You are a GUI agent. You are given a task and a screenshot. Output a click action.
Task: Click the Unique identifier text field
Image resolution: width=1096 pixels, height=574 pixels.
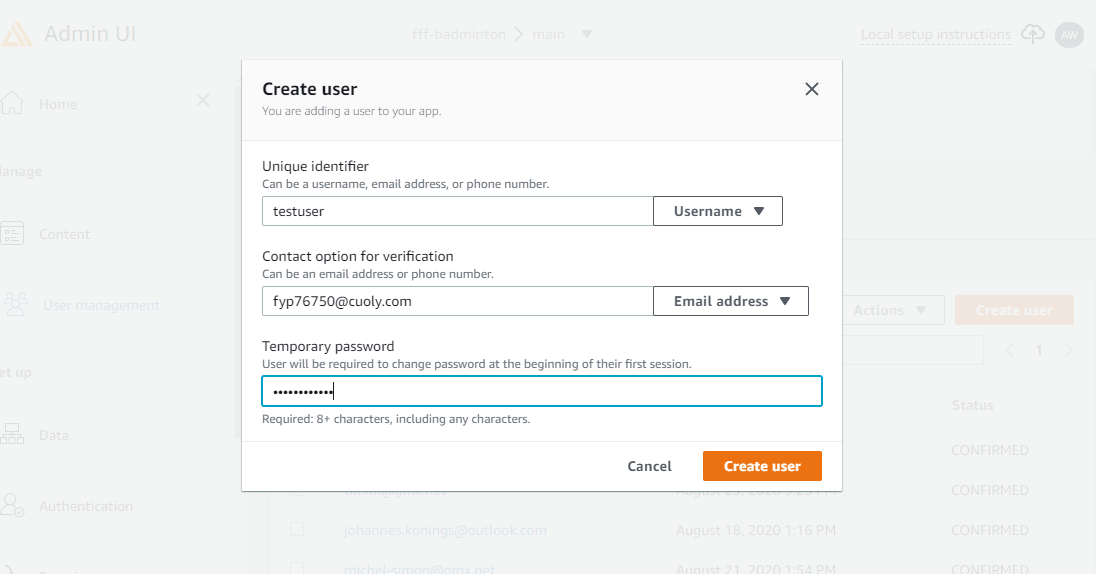(458, 211)
